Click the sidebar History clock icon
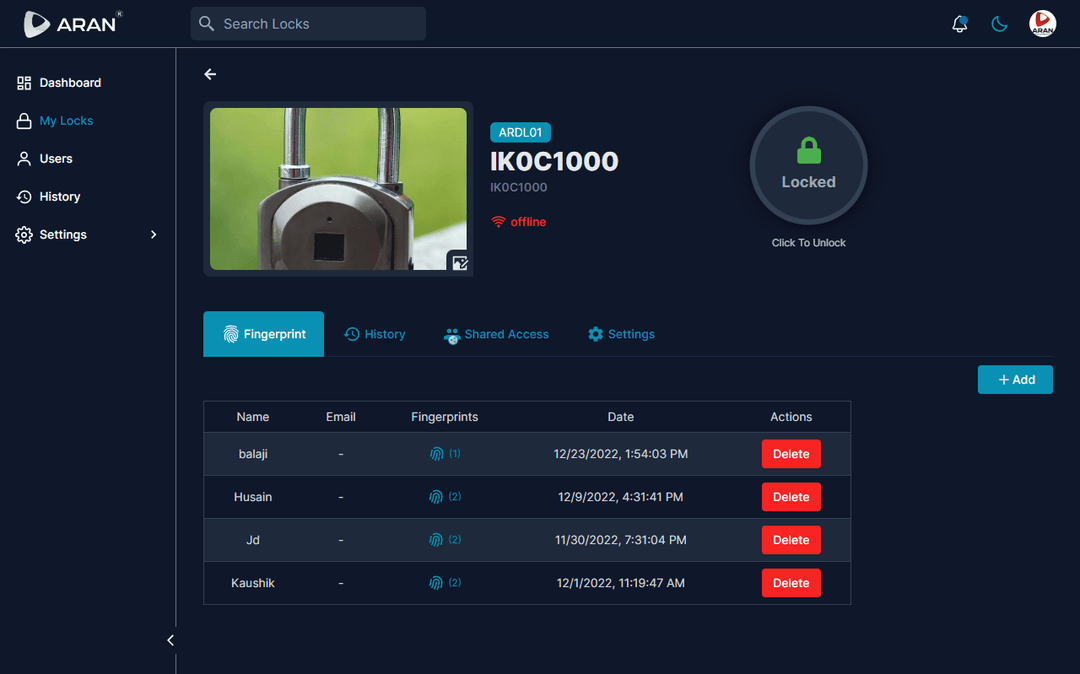The width and height of the screenshot is (1080, 674). tap(24, 197)
